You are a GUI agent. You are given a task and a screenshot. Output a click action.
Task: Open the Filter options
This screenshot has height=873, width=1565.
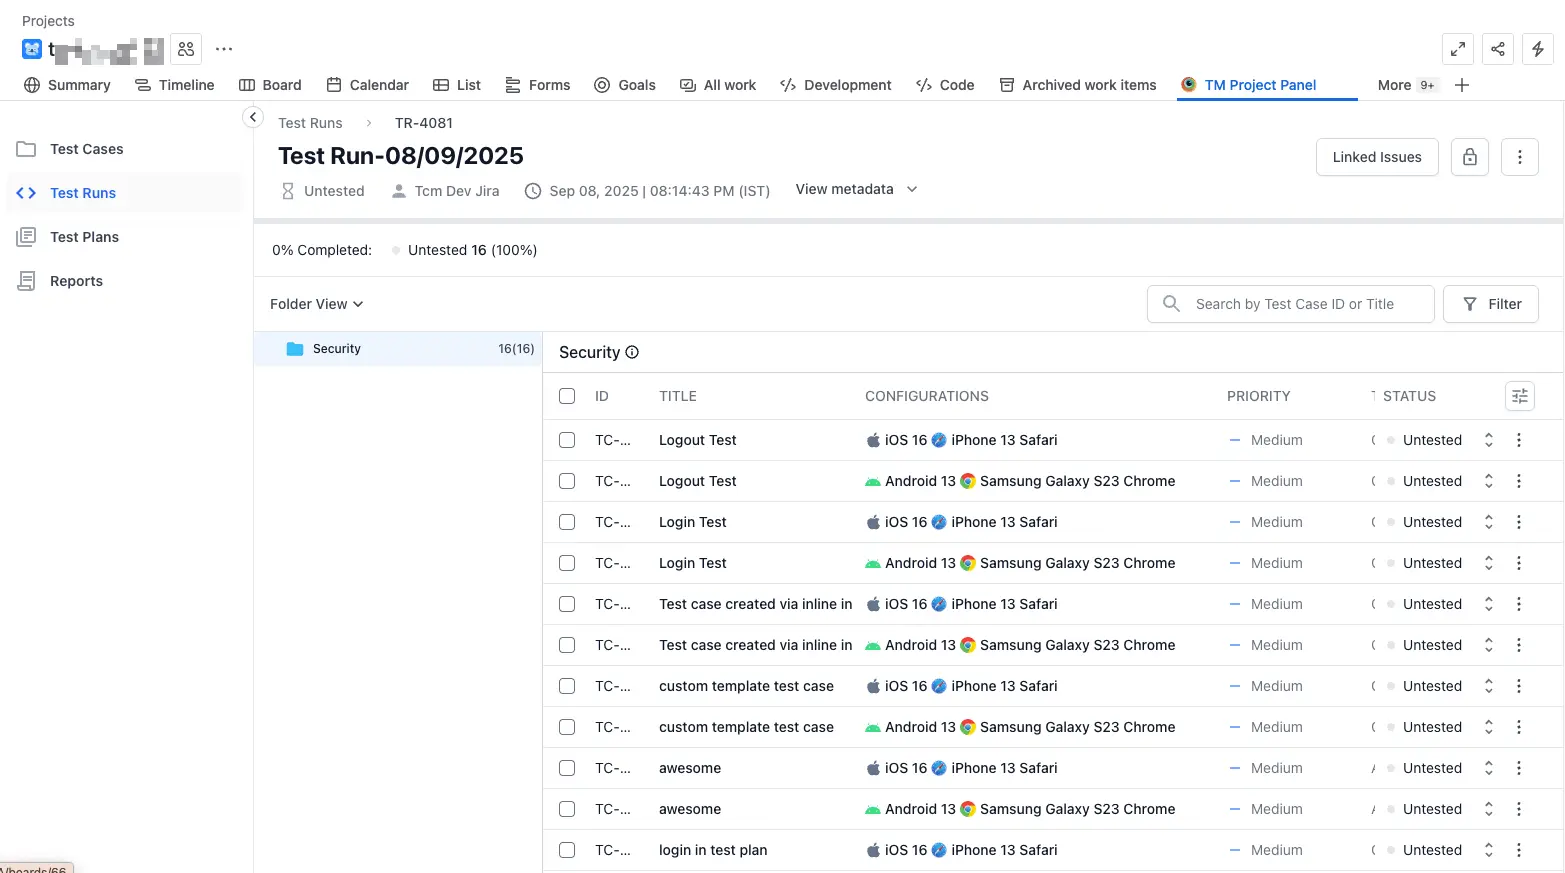[1491, 304]
